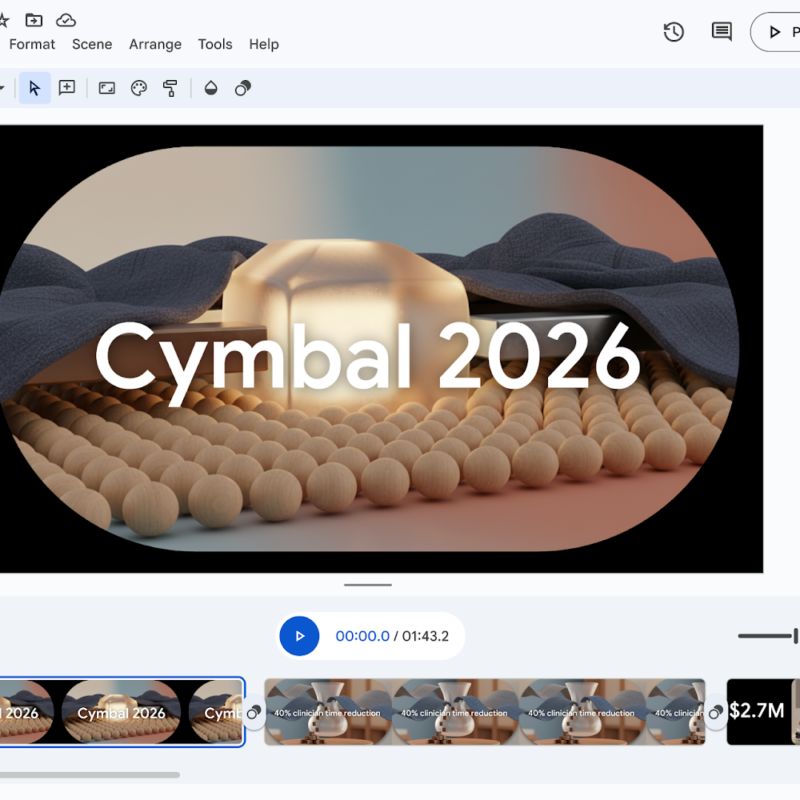This screenshot has height=800, width=800.
Task: Open the Tools menu
Action: click(215, 44)
